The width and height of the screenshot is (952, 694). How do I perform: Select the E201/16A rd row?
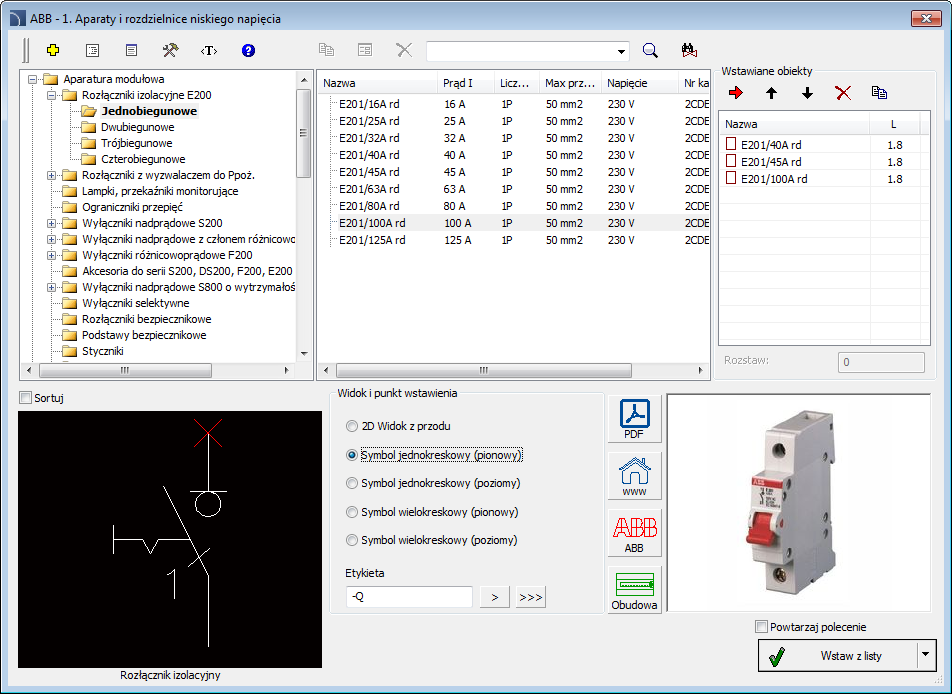tap(514, 104)
